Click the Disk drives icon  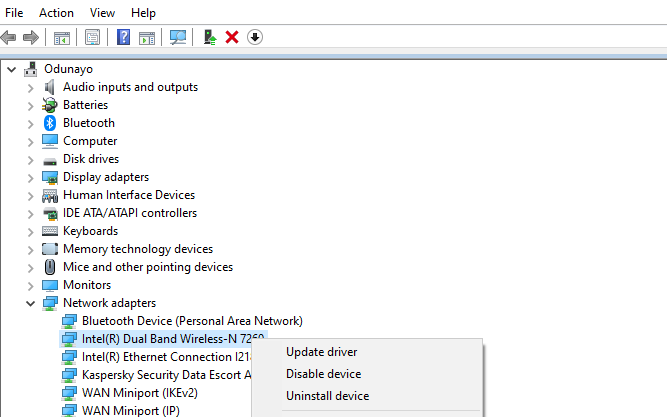[50, 161]
